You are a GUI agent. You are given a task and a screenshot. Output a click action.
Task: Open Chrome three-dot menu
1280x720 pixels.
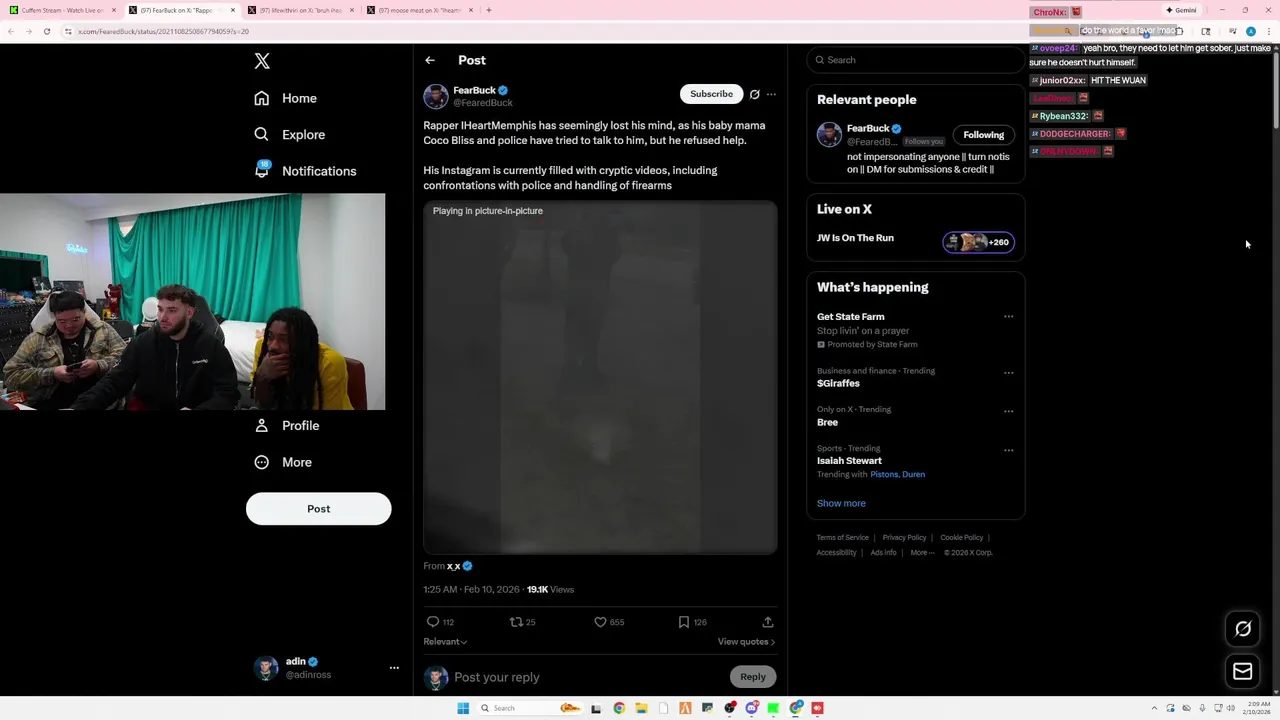1269,31
